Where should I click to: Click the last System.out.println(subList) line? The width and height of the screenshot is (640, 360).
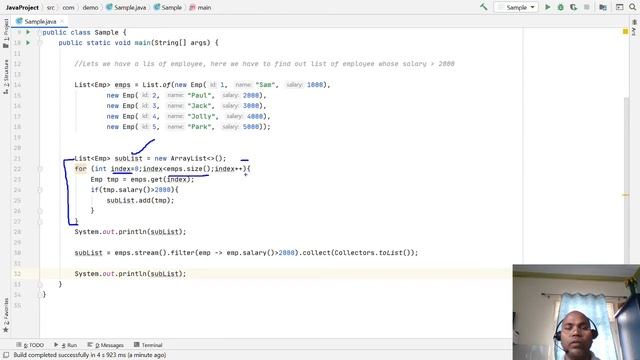click(x=130, y=273)
